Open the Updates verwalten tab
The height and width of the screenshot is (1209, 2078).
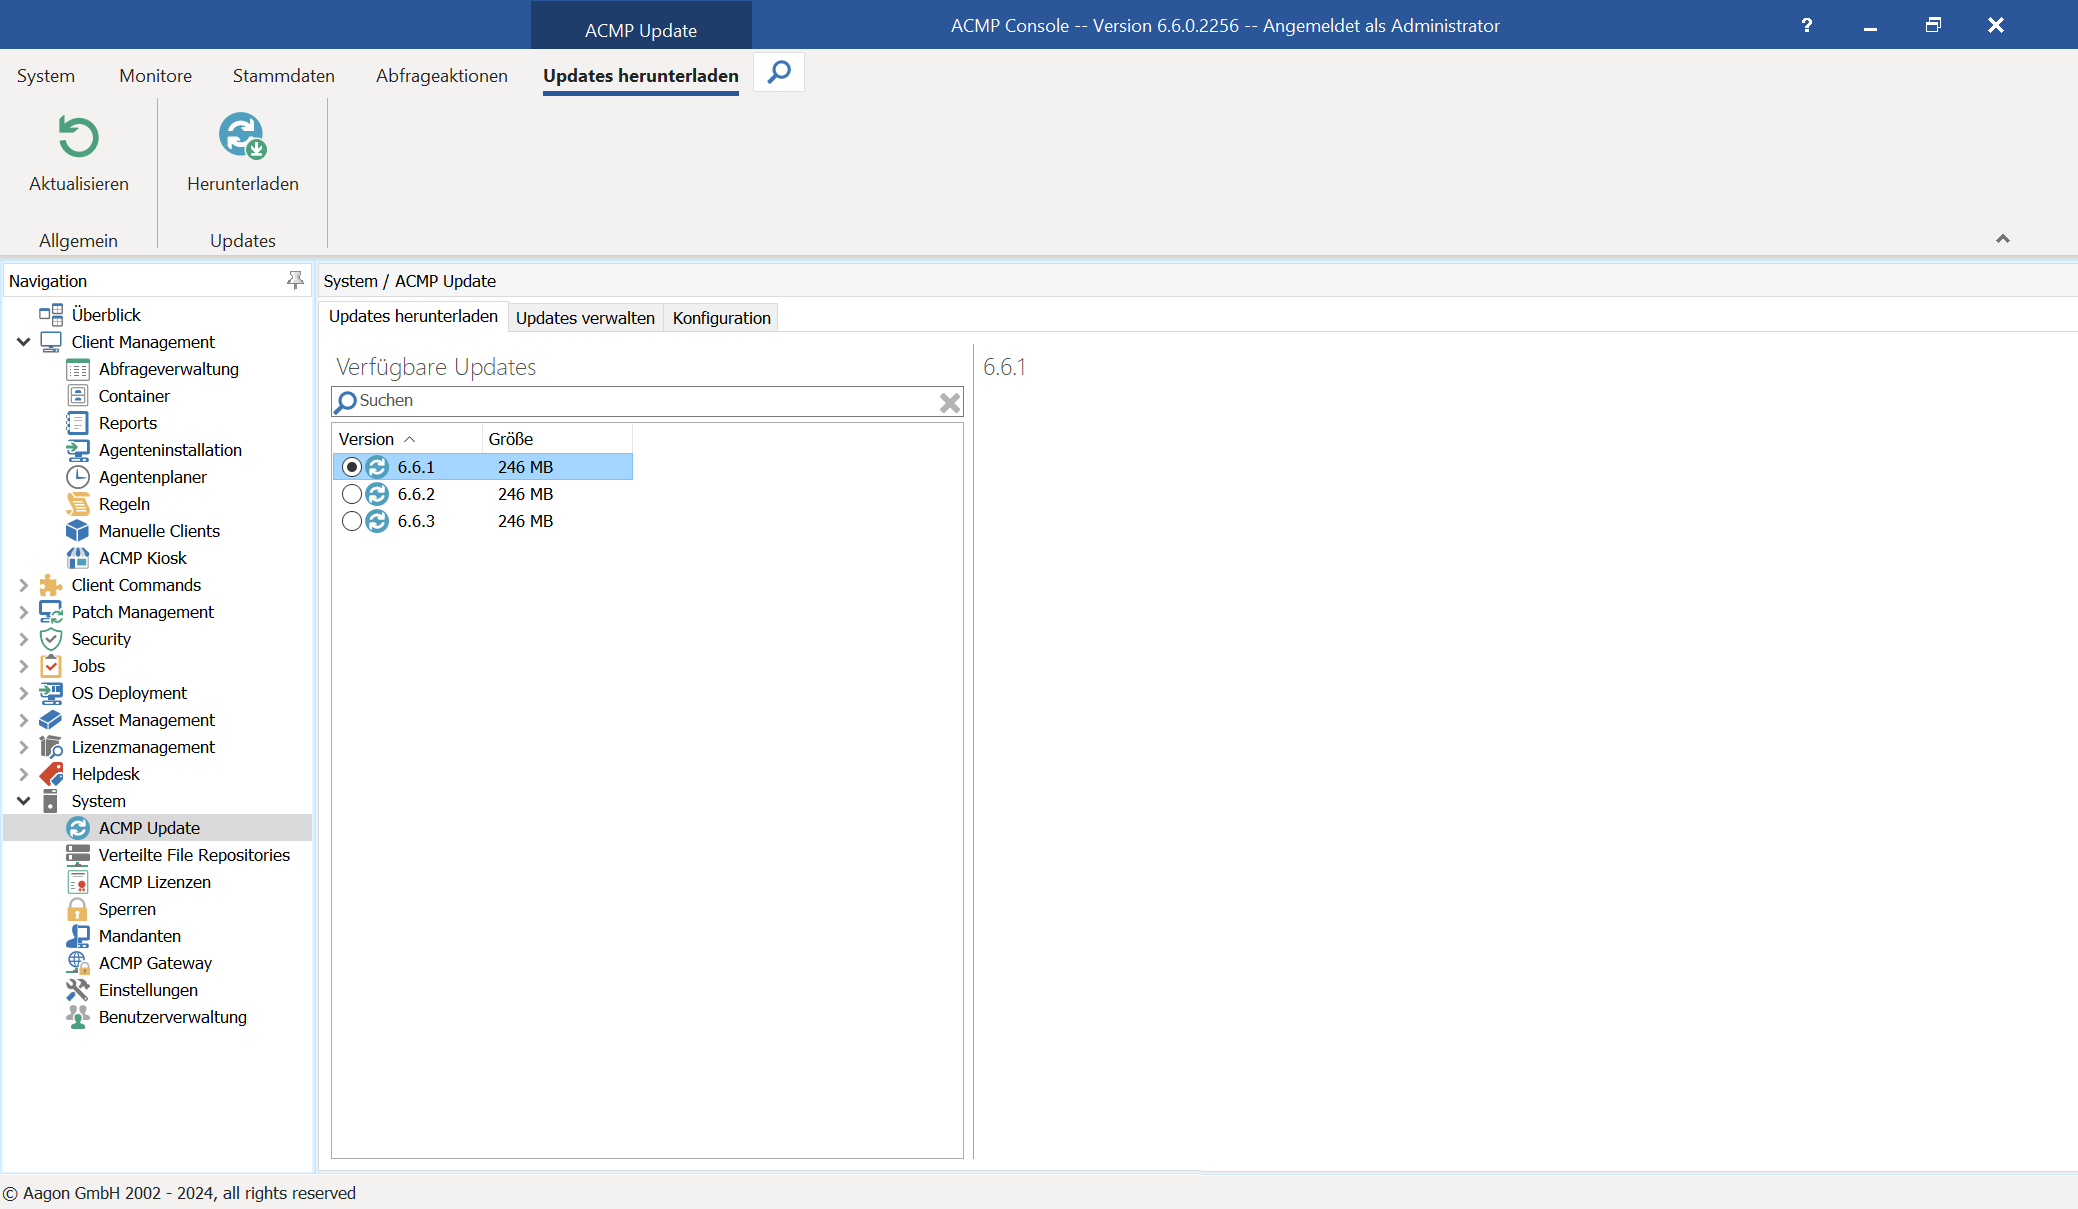(x=585, y=317)
